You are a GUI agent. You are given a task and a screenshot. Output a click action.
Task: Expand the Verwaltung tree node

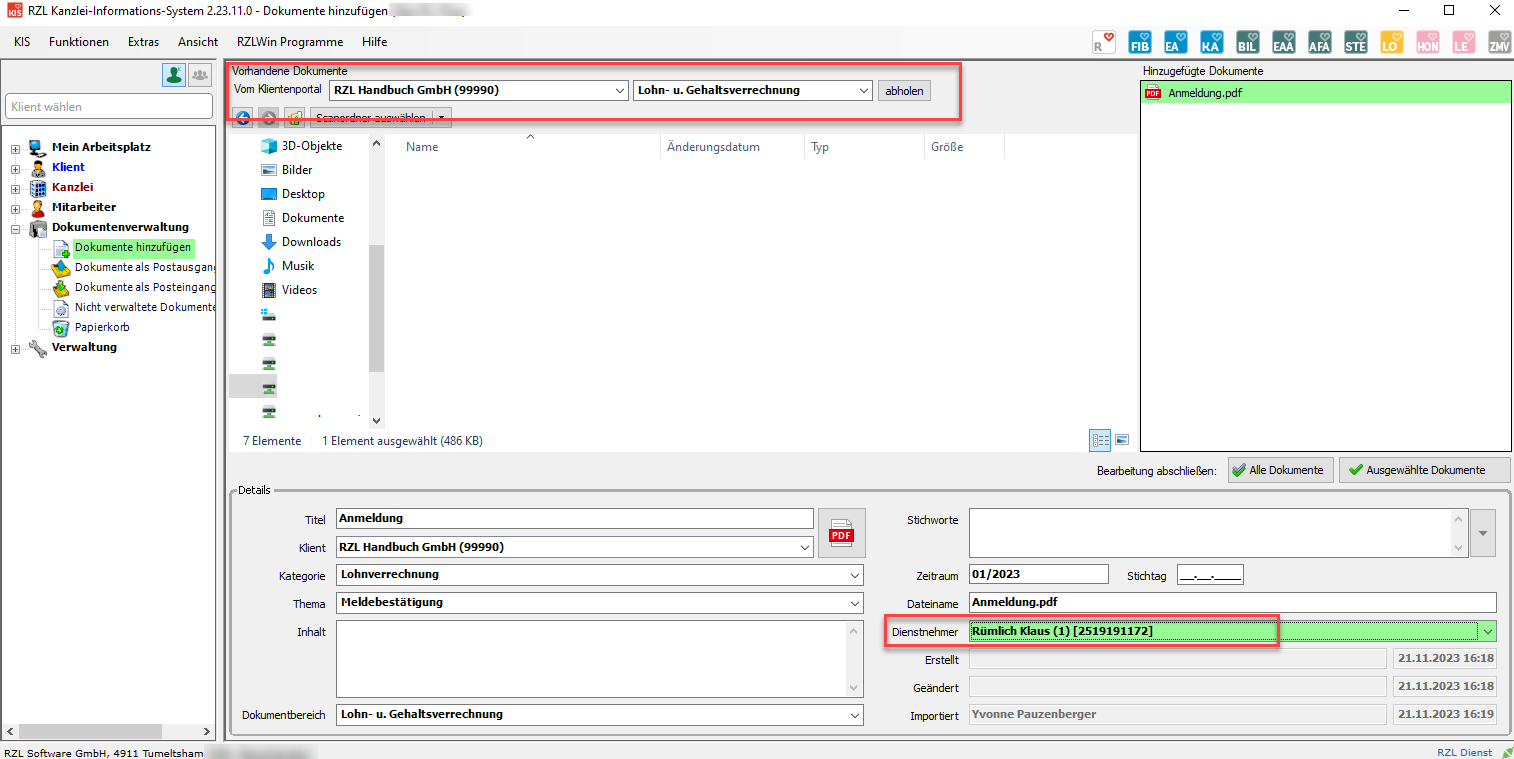point(15,348)
